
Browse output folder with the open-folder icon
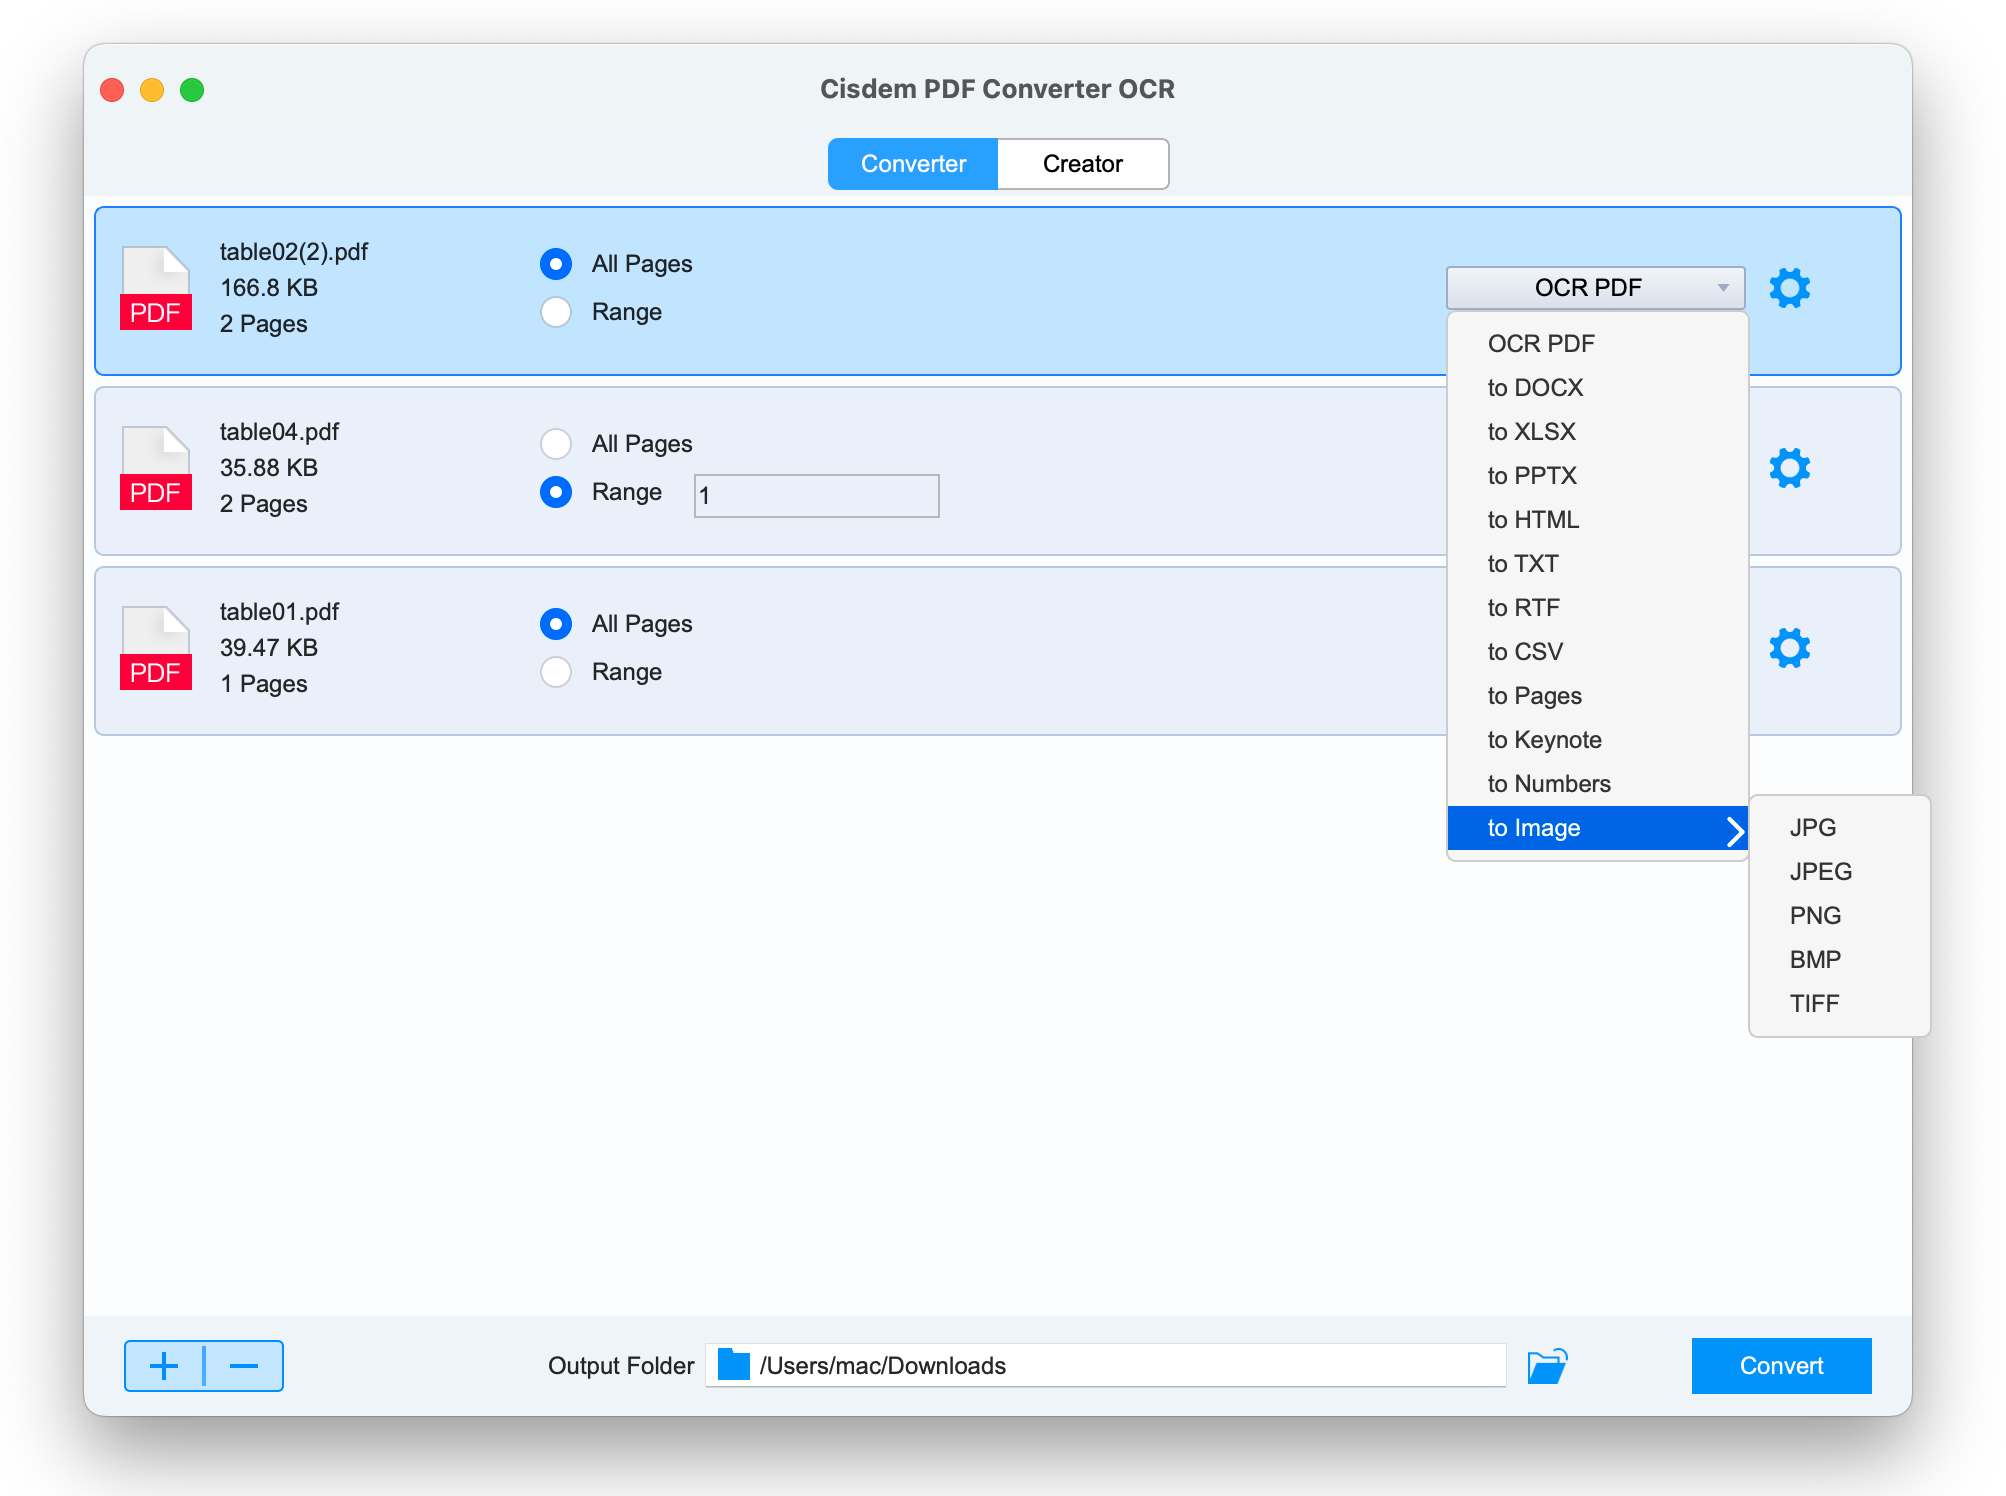click(x=1548, y=1364)
